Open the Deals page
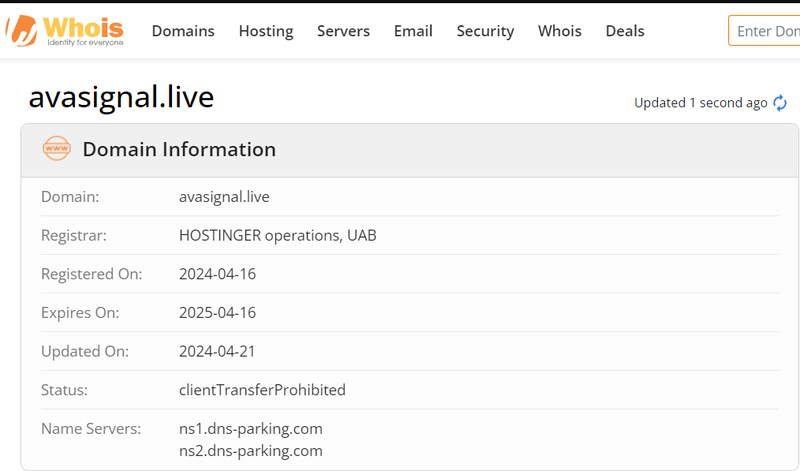 pyautogui.click(x=625, y=31)
